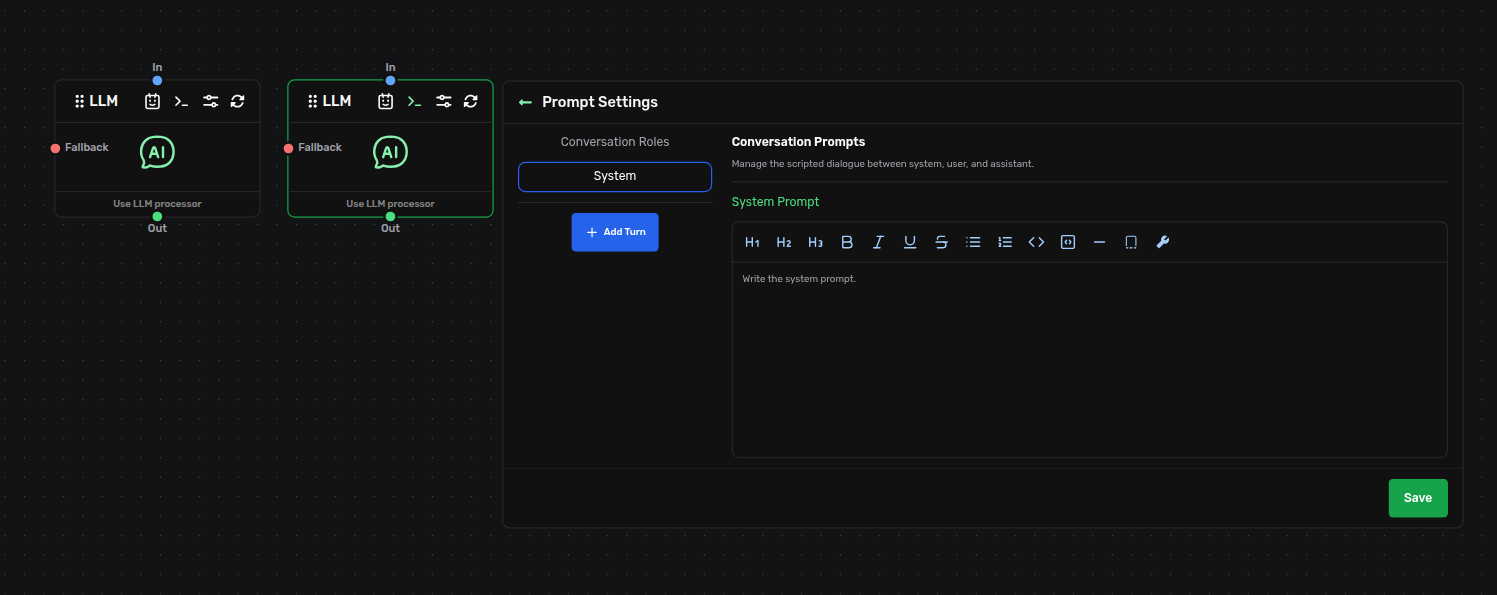Click the green prompt terminal icon on the selected node

[x=414, y=101]
